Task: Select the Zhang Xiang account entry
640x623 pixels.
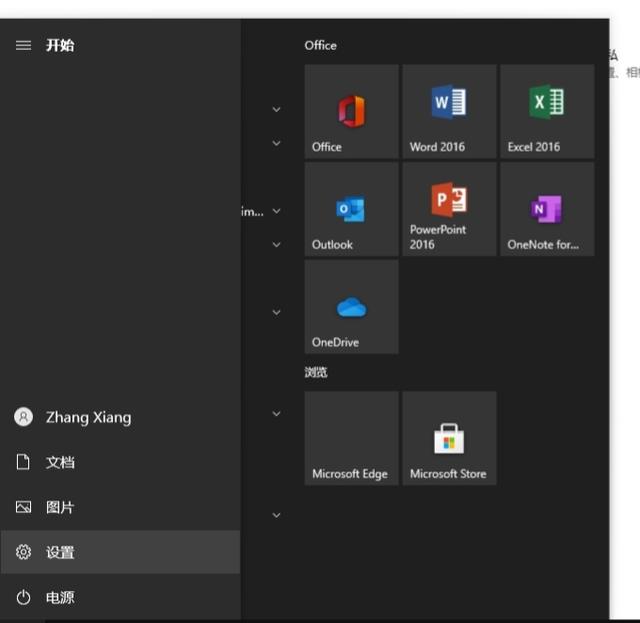Action: pyautogui.click(x=120, y=417)
